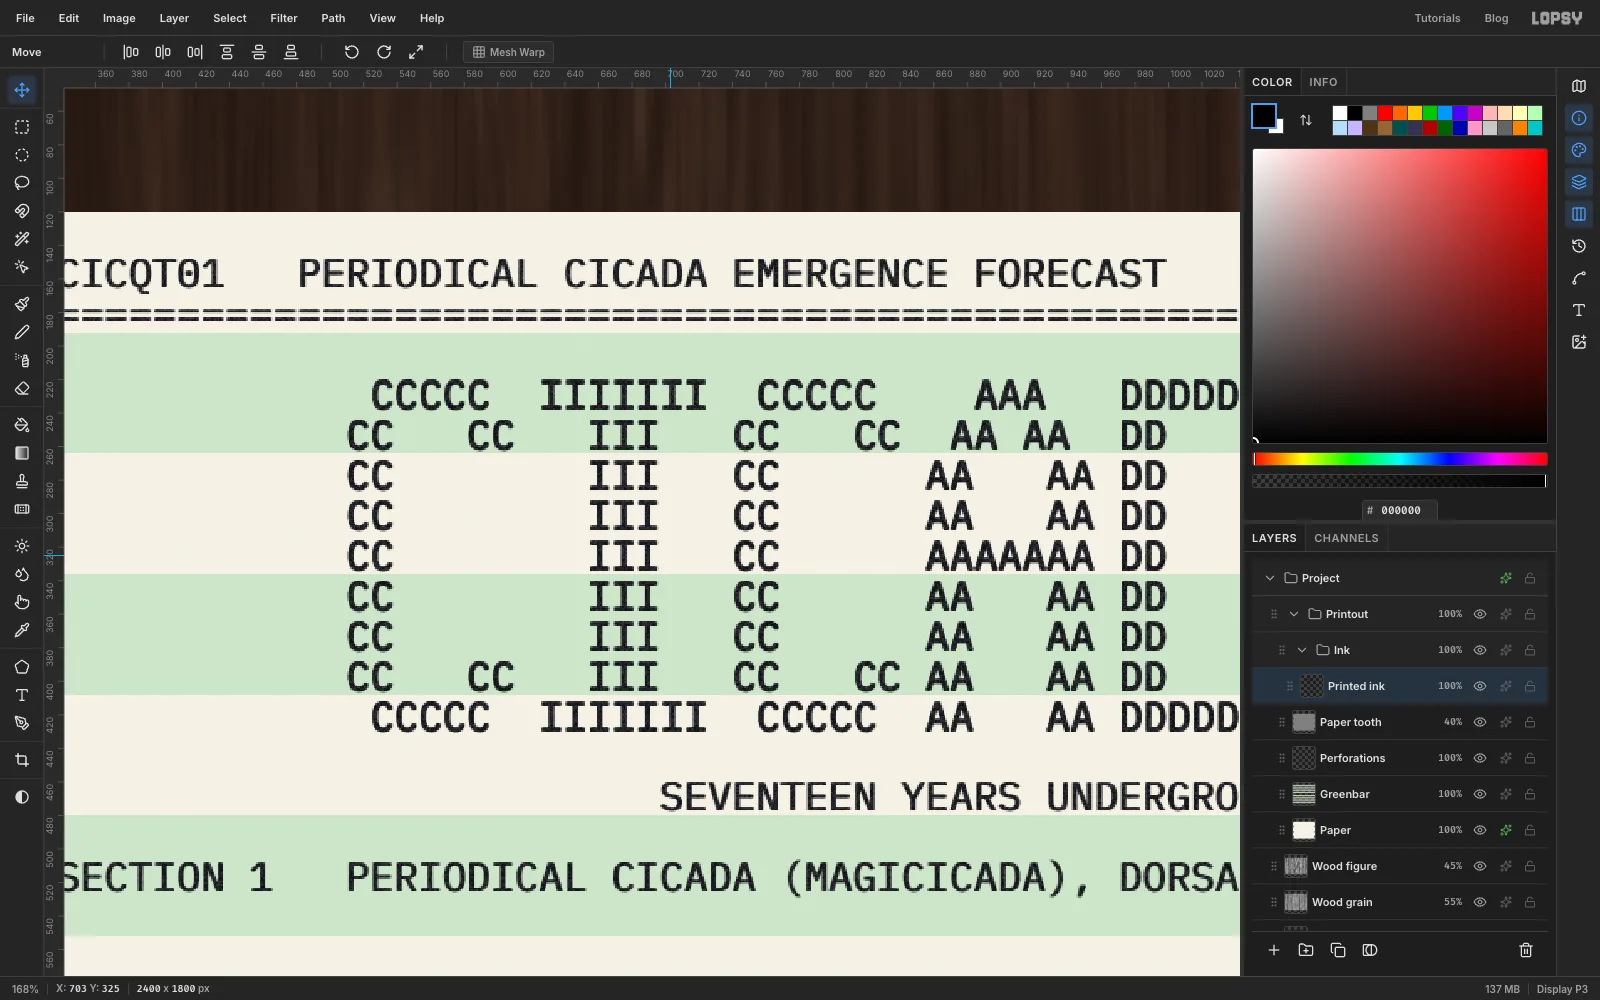Click the Redo arrow icon
Screen dimensions: 1600x1000
tap(384, 52)
